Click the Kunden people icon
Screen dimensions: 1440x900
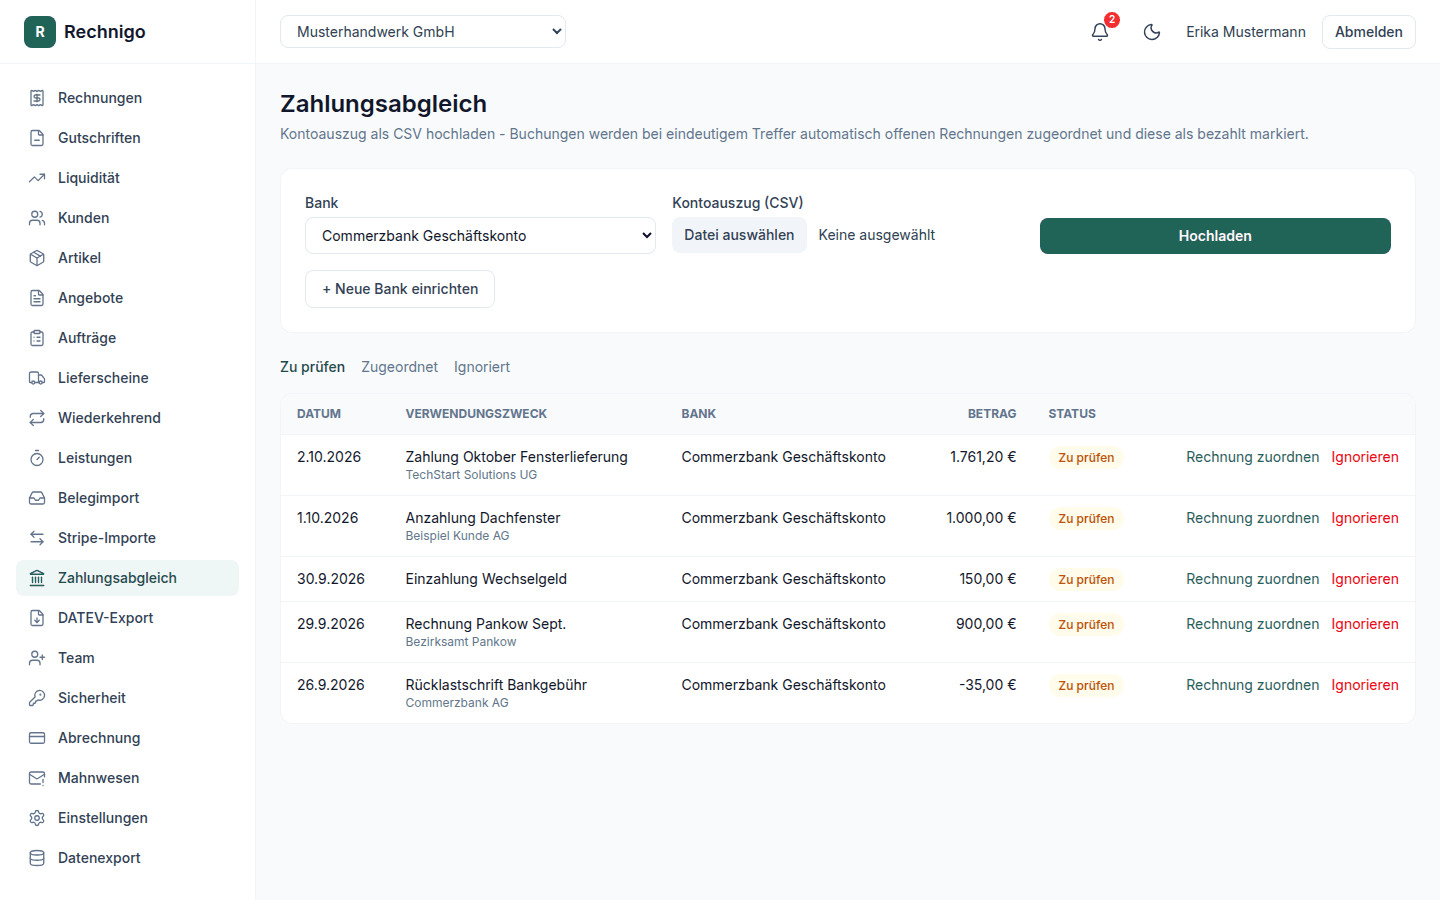pyautogui.click(x=37, y=218)
